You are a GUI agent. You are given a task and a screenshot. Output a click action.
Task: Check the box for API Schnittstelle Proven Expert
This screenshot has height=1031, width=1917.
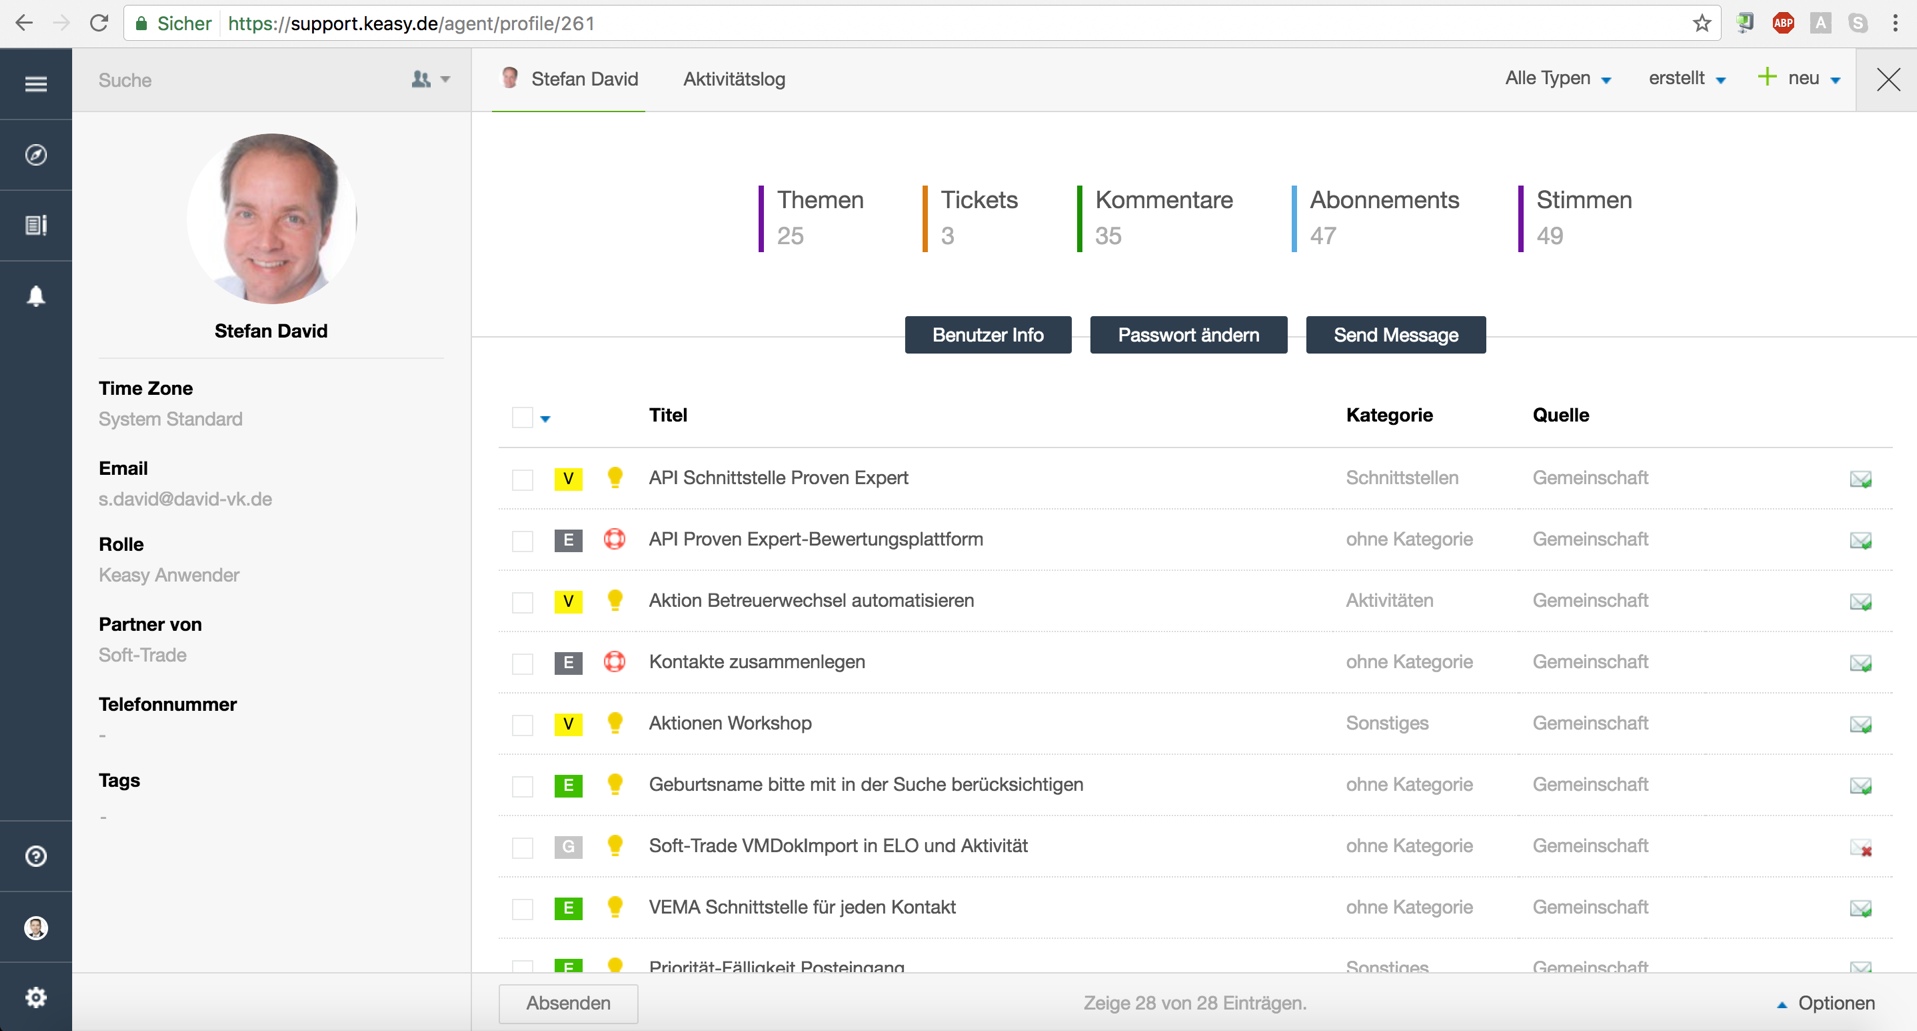click(x=522, y=480)
